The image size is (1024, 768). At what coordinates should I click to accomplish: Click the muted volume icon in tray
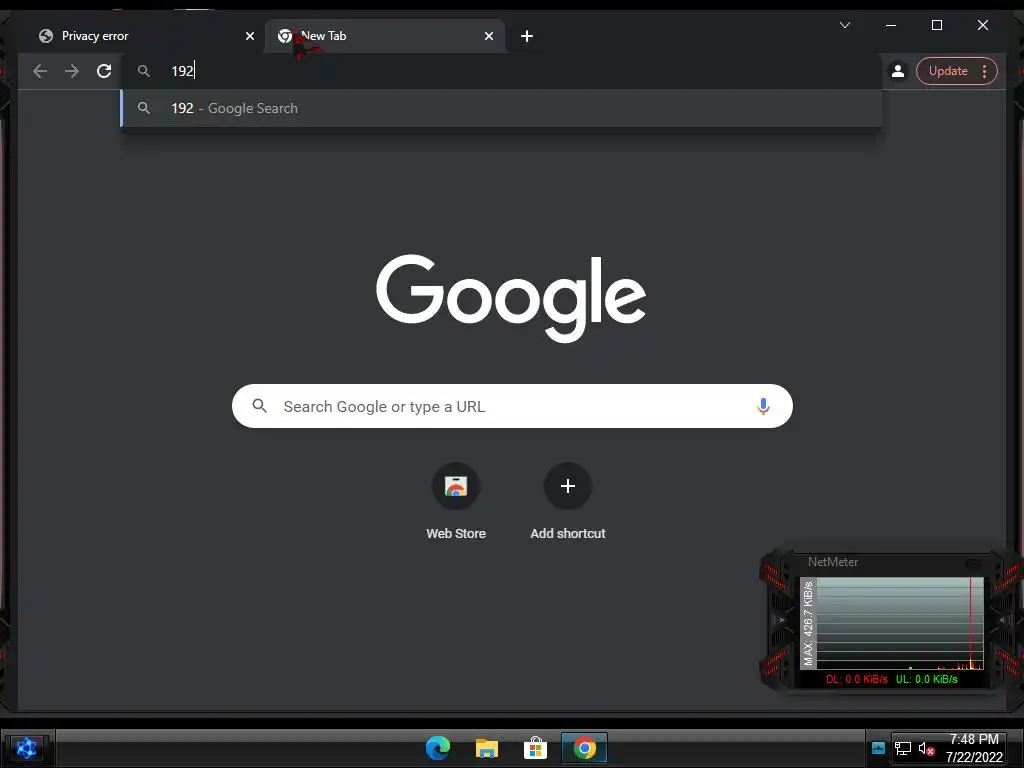tap(926, 748)
